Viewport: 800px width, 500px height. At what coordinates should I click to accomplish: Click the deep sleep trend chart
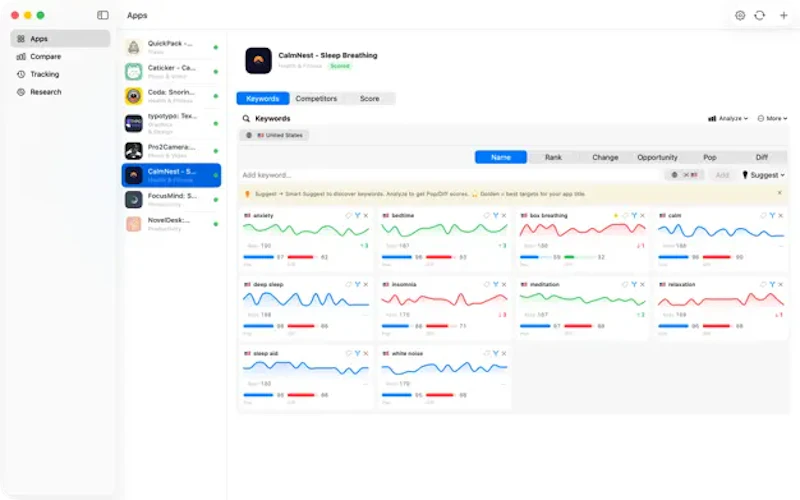306,299
